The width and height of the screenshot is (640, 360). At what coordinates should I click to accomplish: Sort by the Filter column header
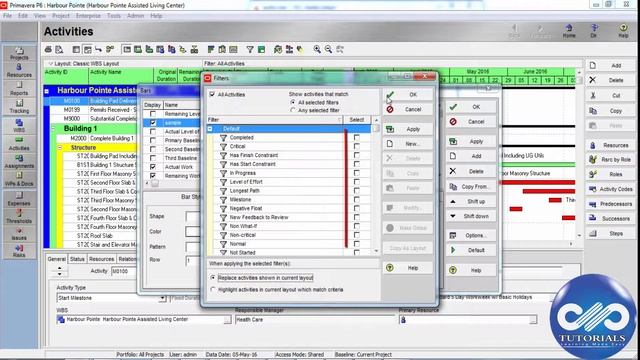(x=275, y=120)
